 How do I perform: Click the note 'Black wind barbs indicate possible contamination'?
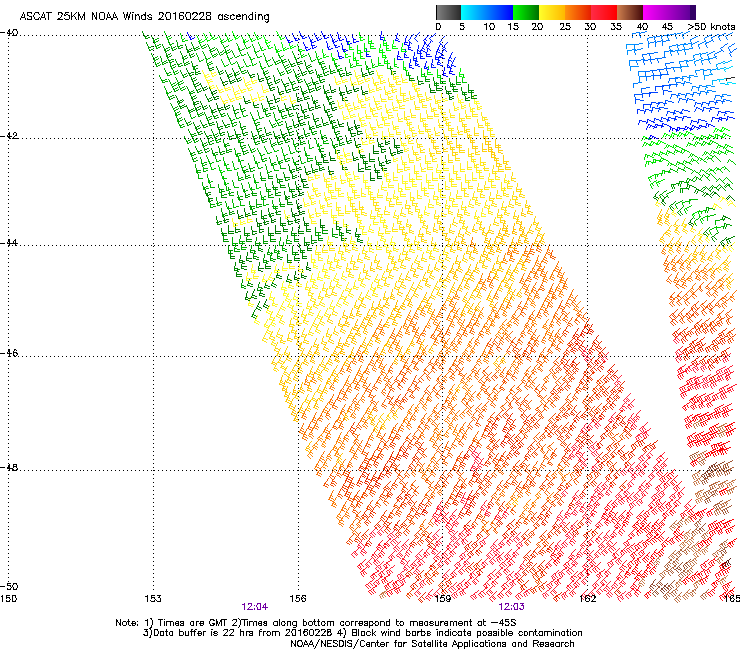[467, 633]
